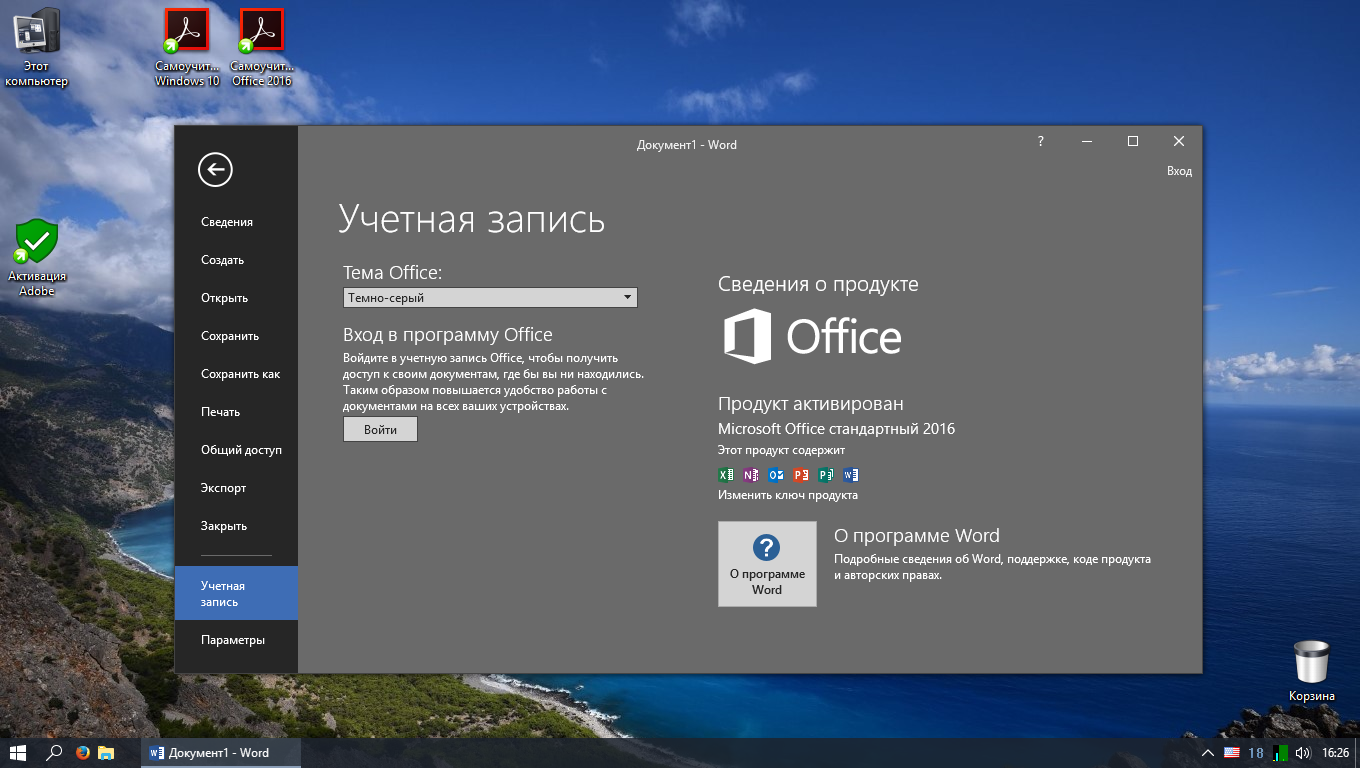The width and height of the screenshot is (1360, 768).
Task: Click the Office logo under product info
Action: point(812,336)
